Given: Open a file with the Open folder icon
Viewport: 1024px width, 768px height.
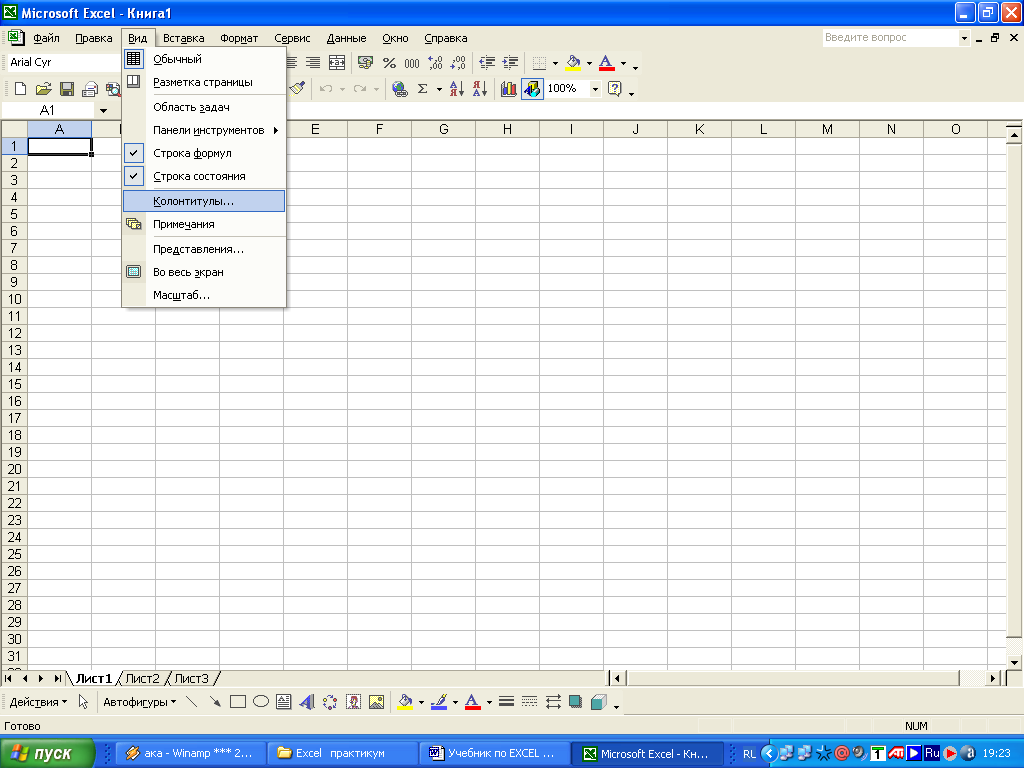Looking at the screenshot, I should click(43, 89).
